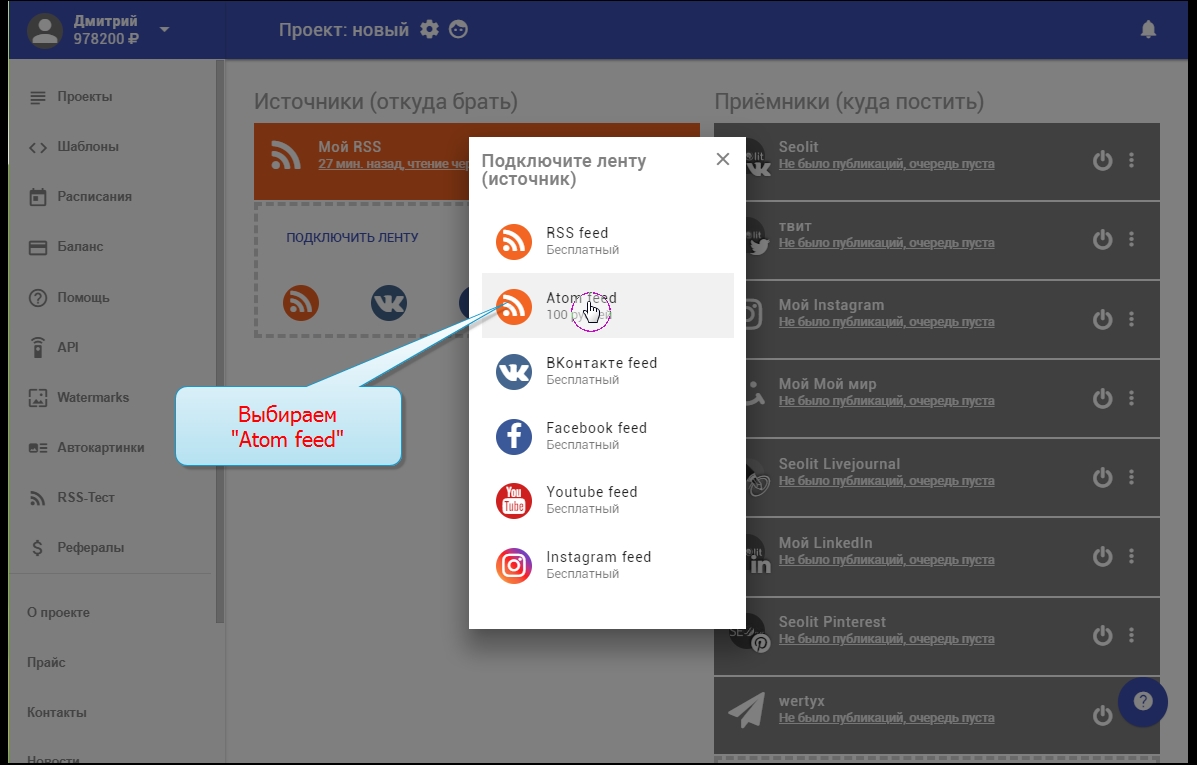1197x765 pixels.
Task: Toggle power for Seolit Pinterest receiver
Action: pyautogui.click(x=1102, y=635)
